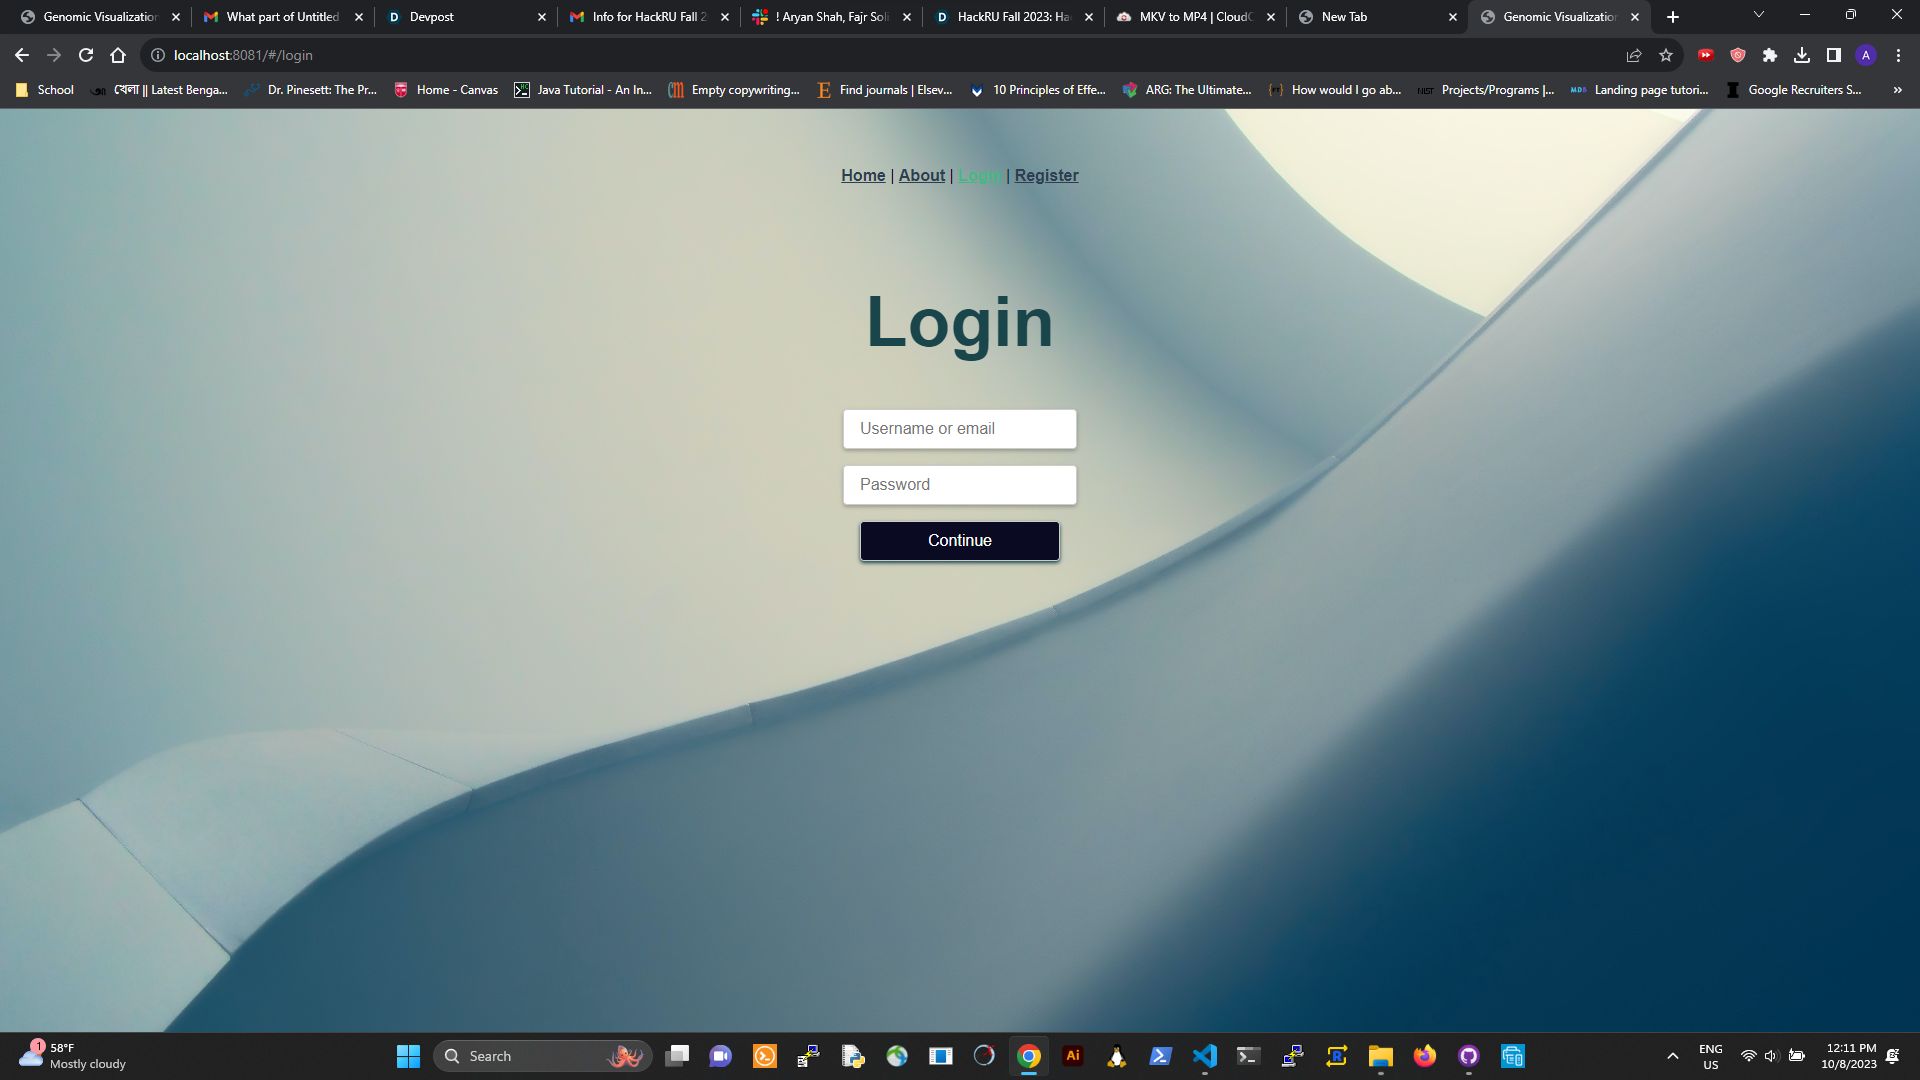The image size is (1920, 1080).
Task: Expand the tab search dropdown arrow
Action: coord(1759,15)
